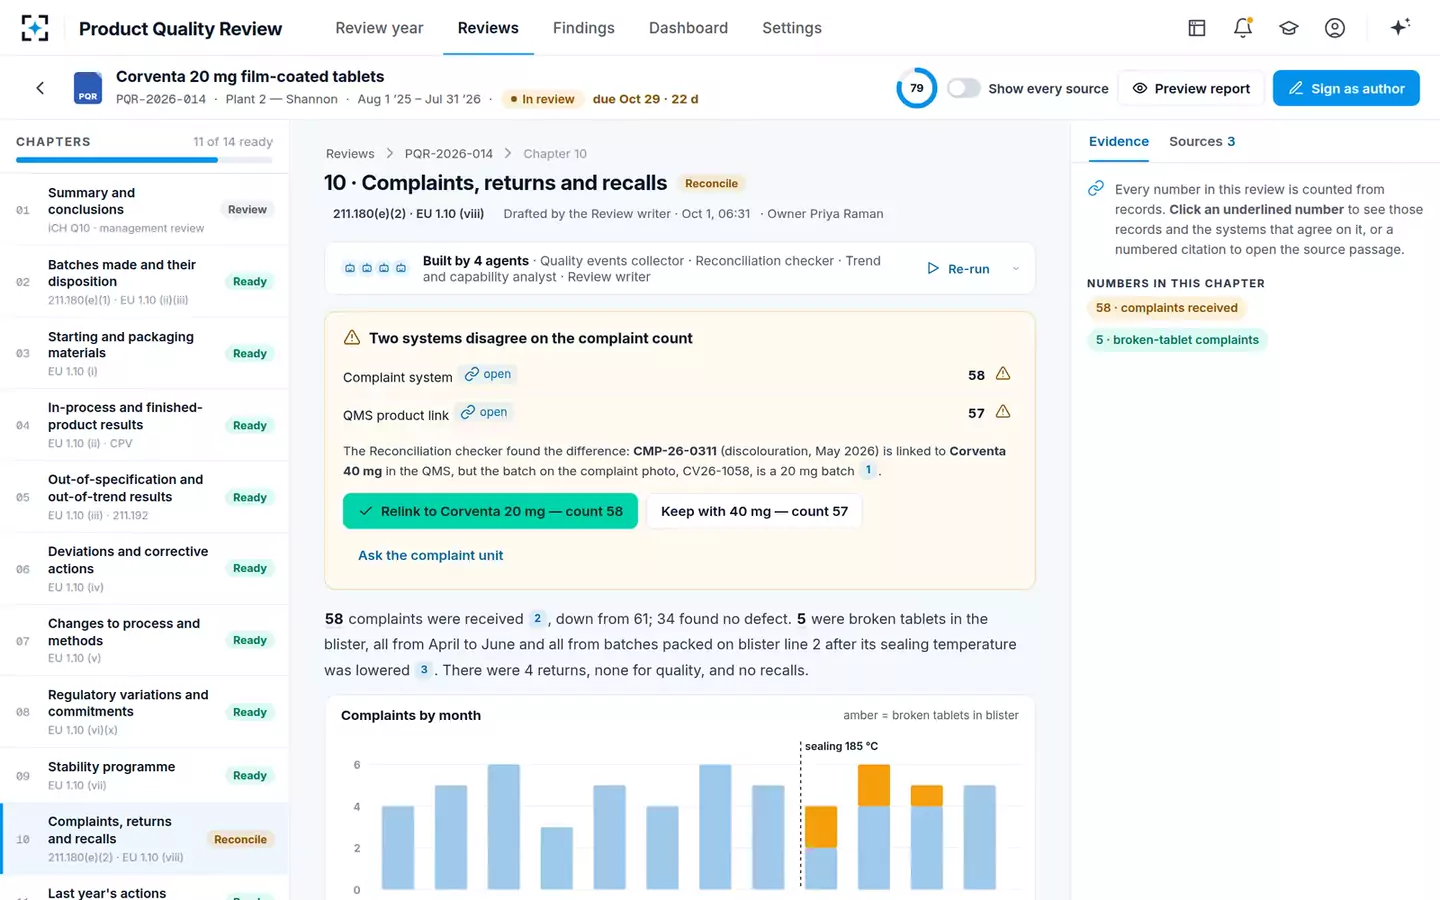Select the Evidence tab
1440x900 pixels.
pos(1119,142)
